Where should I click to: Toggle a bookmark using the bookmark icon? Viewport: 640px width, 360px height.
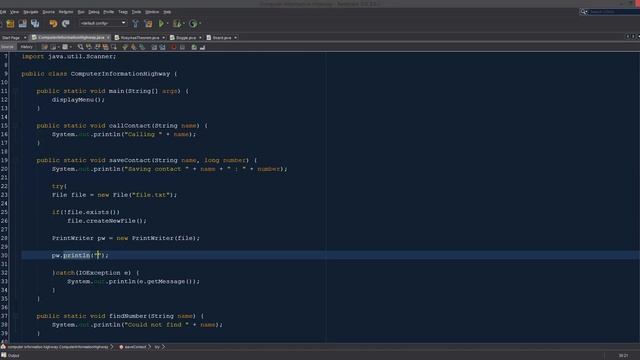coord(142,47)
